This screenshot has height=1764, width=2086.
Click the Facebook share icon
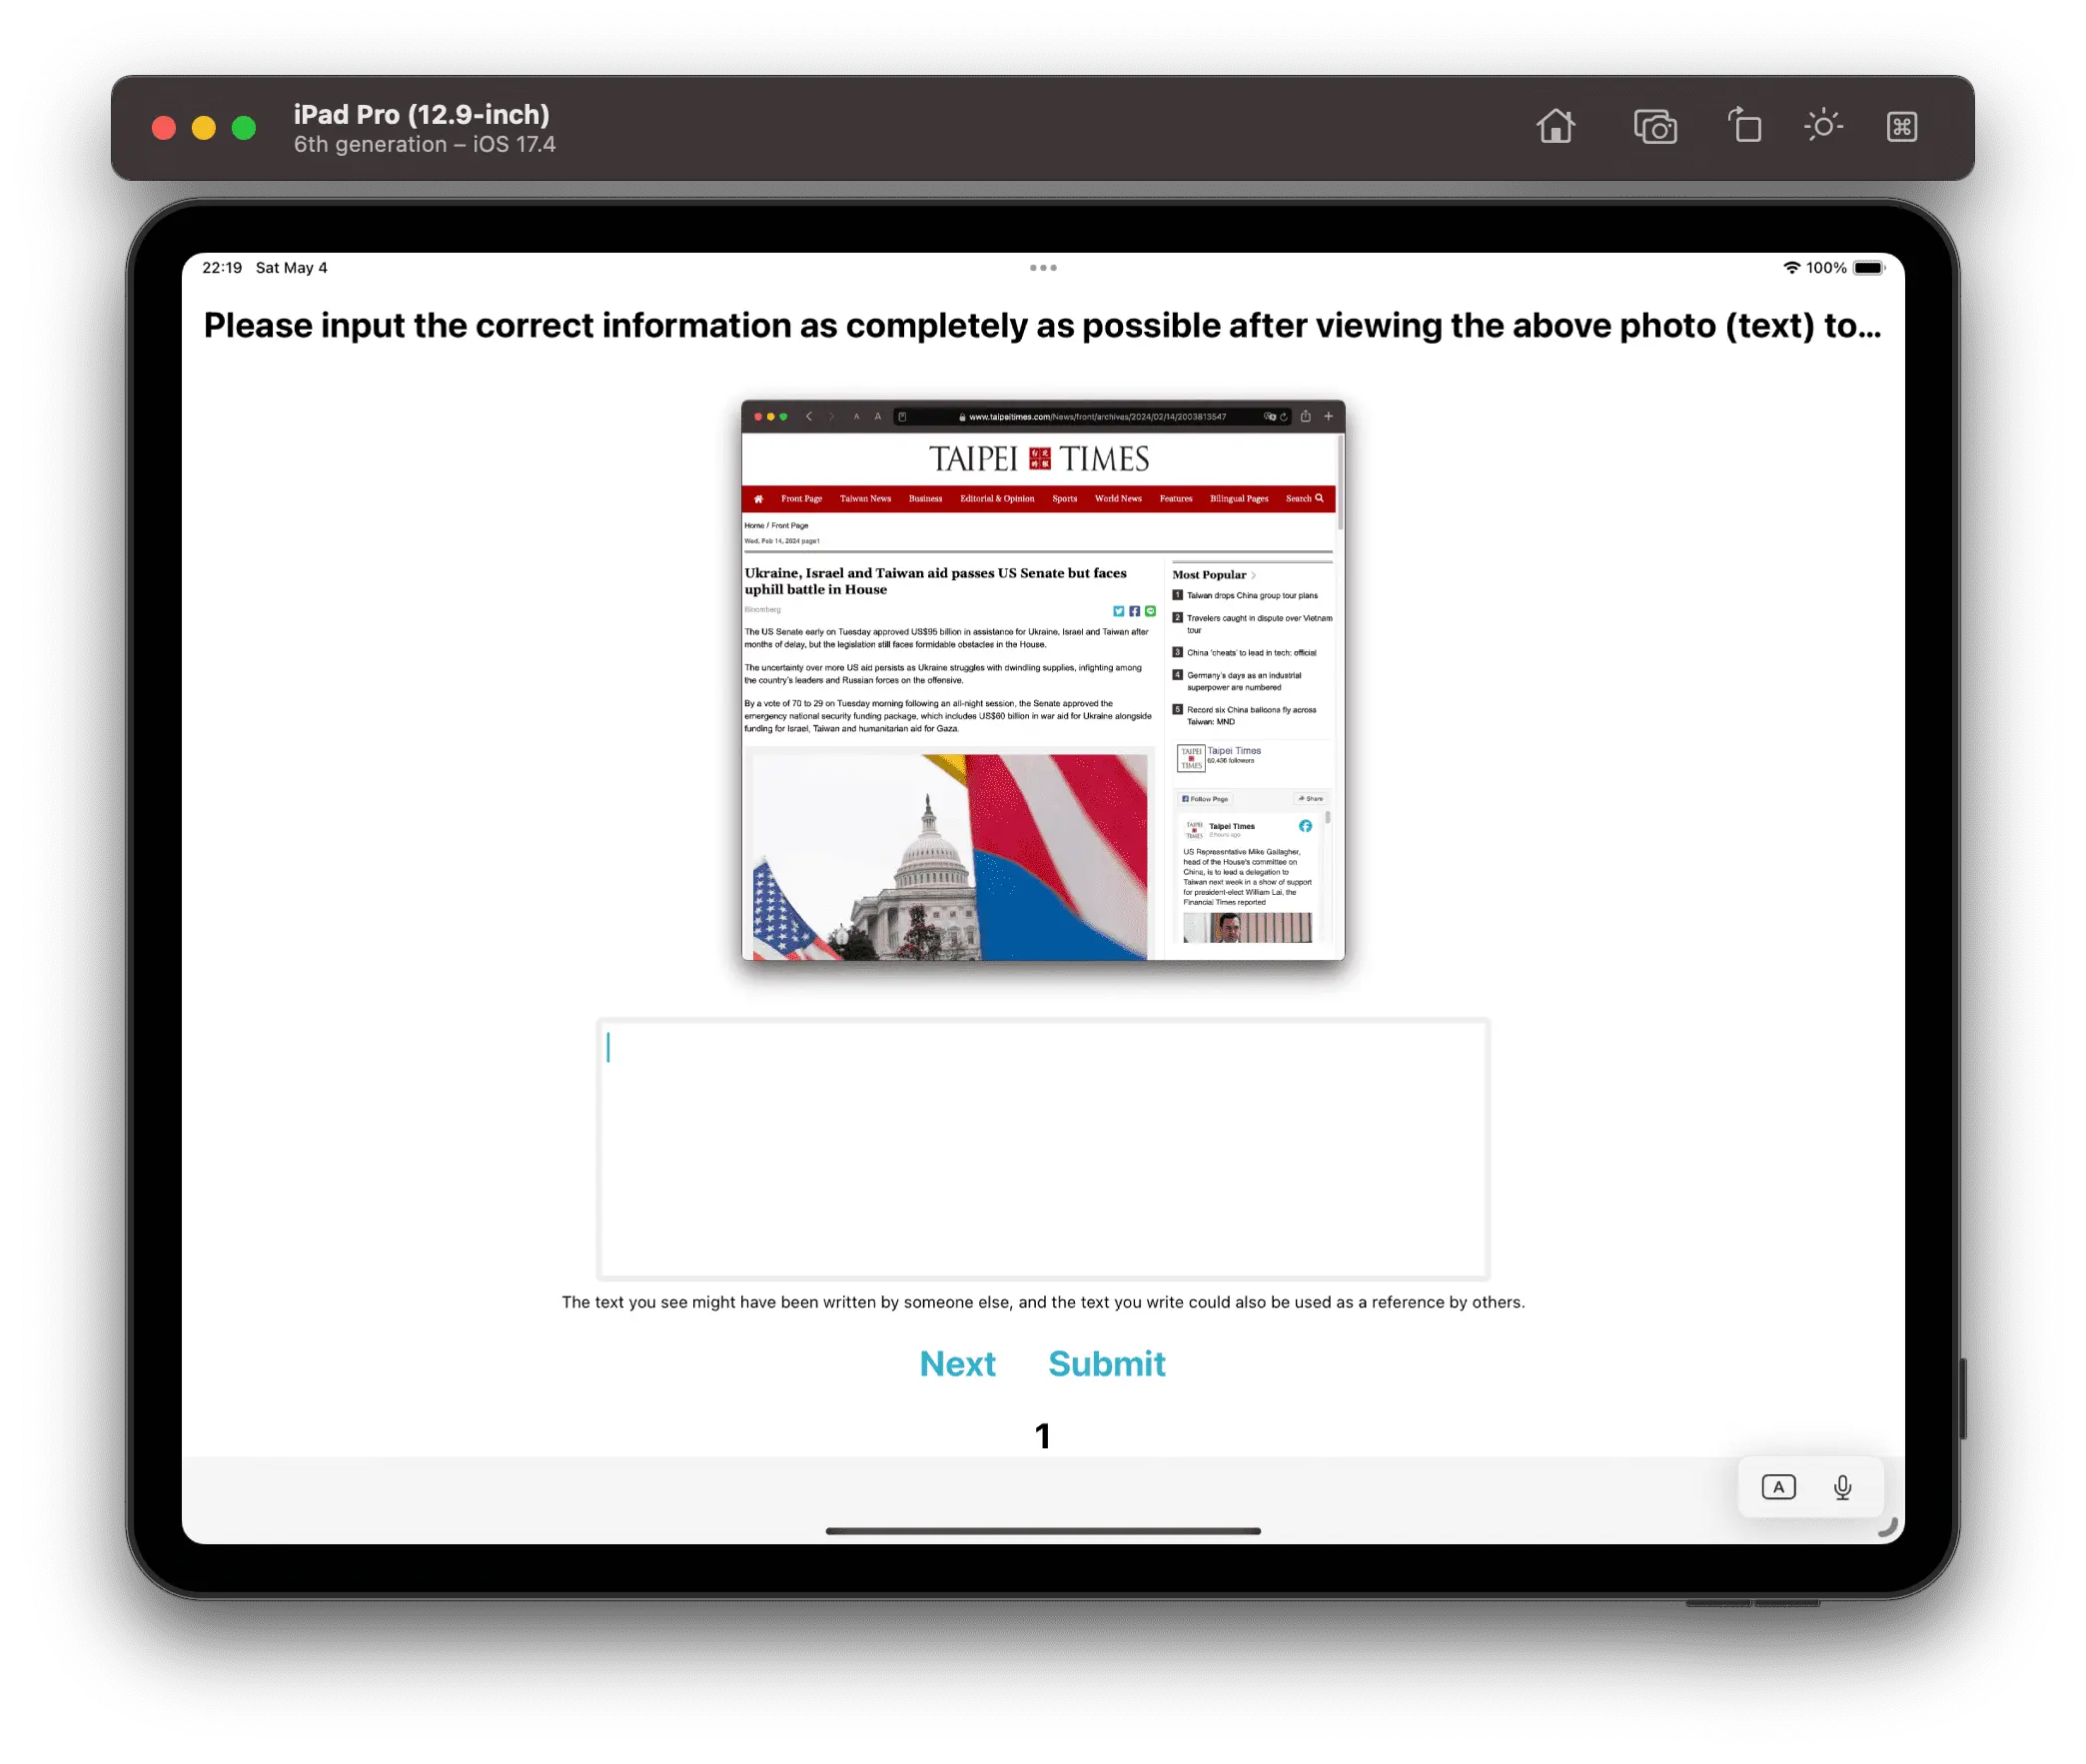[1132, 610]
